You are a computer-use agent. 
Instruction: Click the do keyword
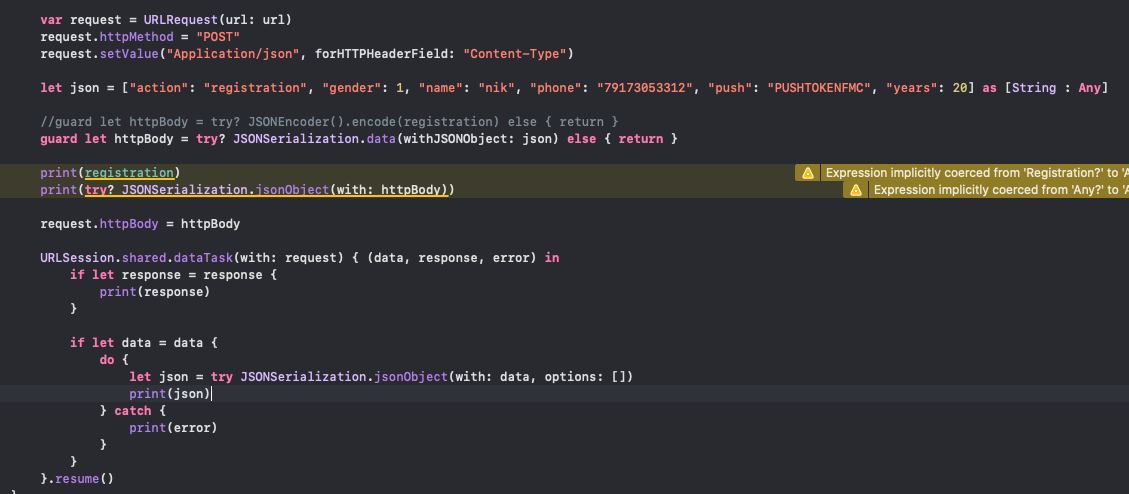tap(107, 359)
